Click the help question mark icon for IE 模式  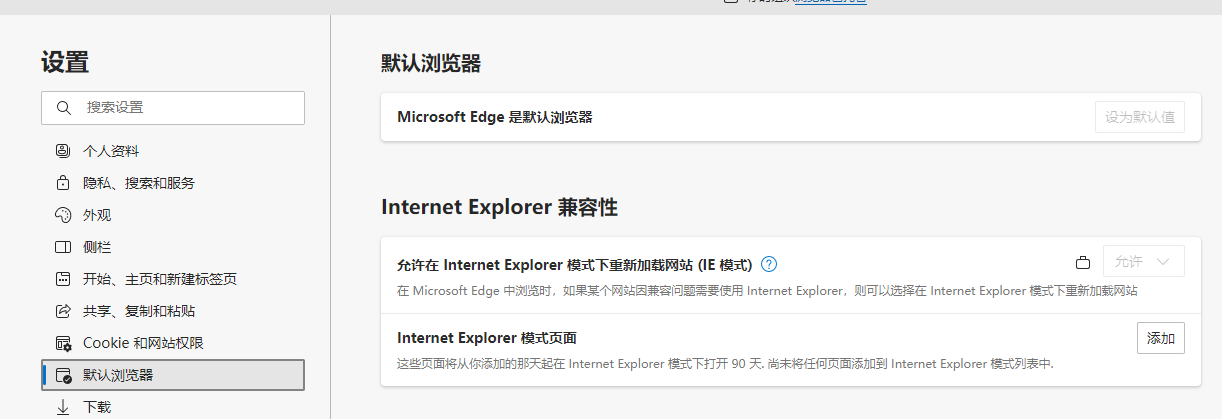click(x=769, y=264)
